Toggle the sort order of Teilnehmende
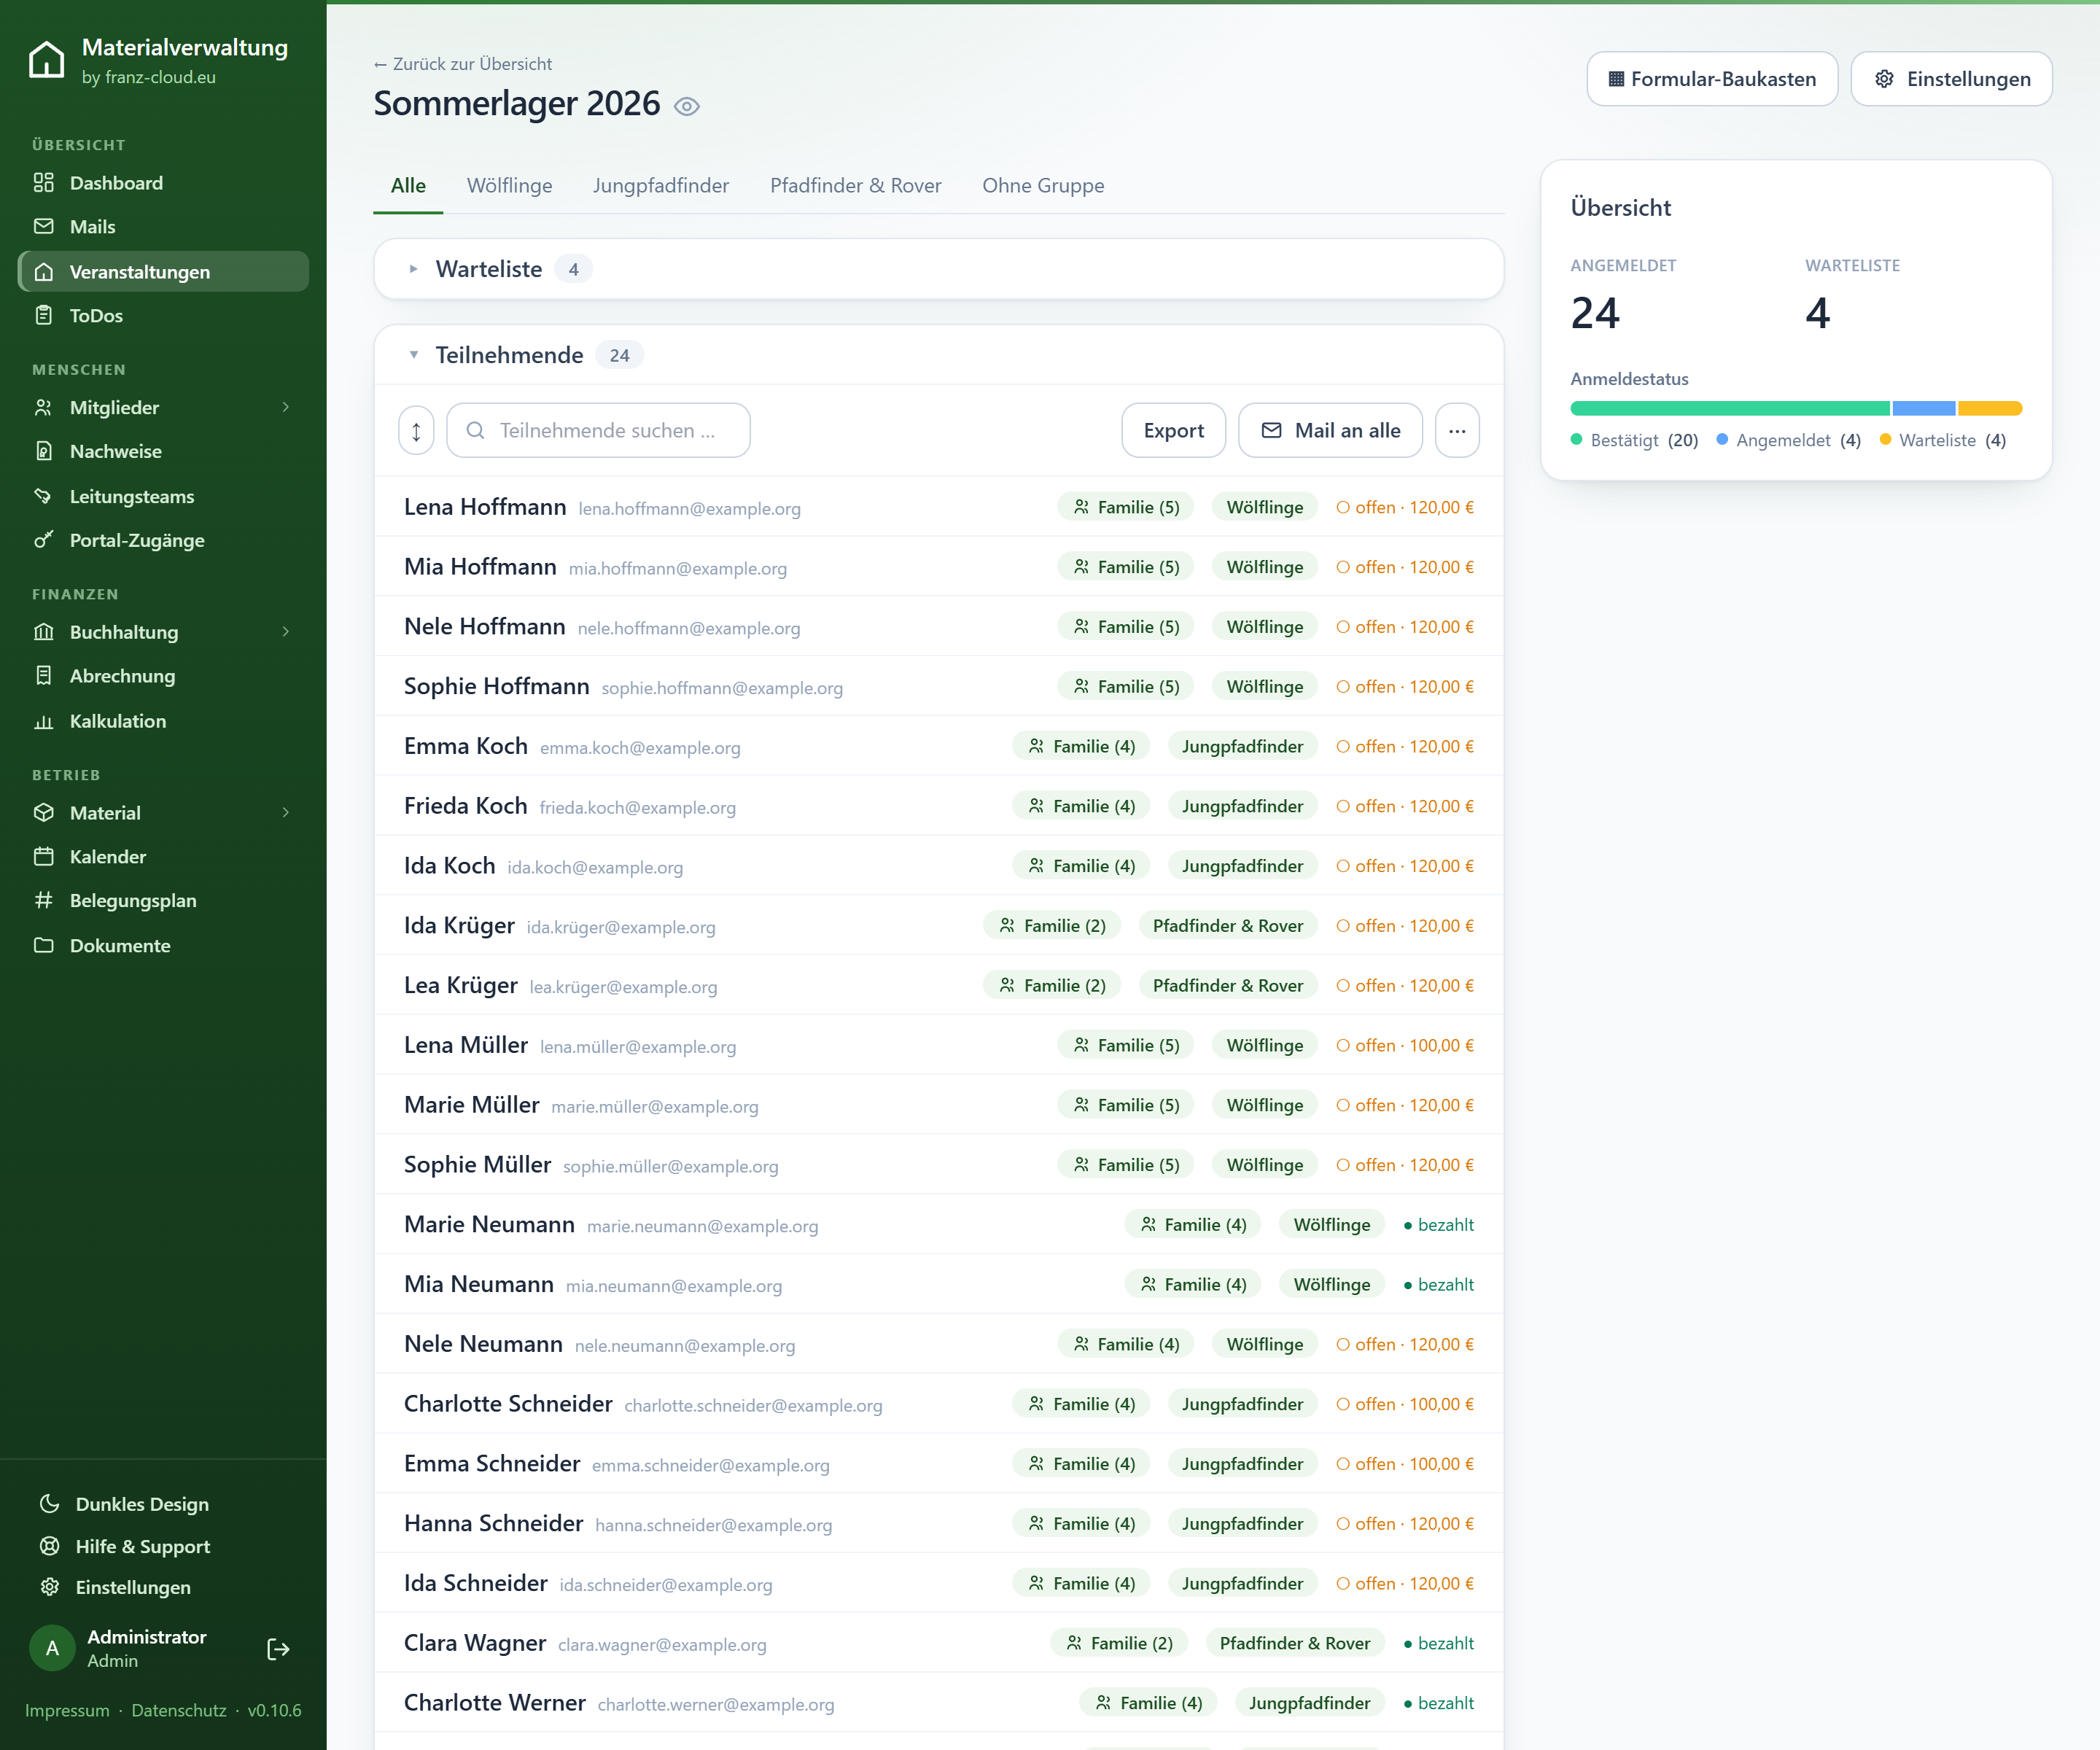This screenshot has width=2100, height=1750. pyautogui.click(x=416, y=431)
